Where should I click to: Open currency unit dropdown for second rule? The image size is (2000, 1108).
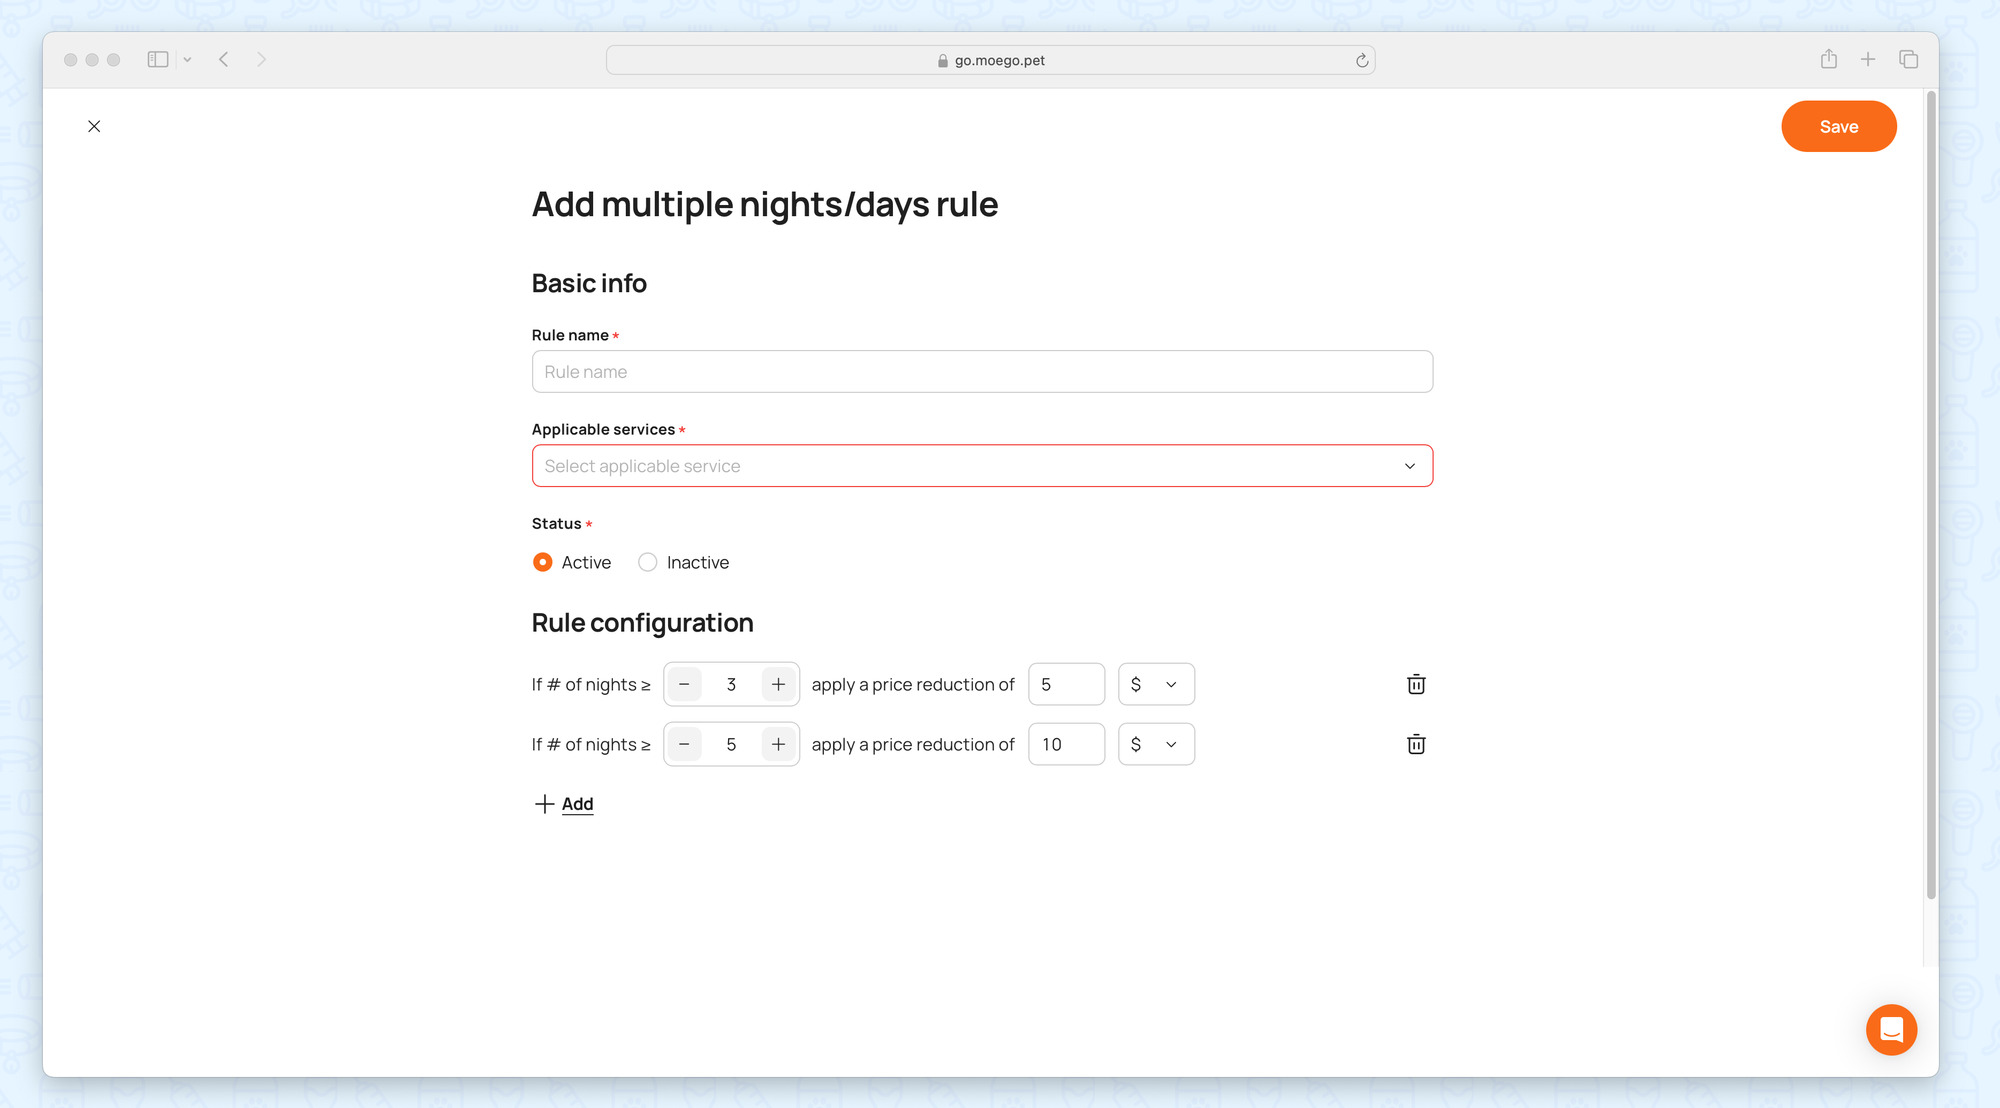[1156, 744]
